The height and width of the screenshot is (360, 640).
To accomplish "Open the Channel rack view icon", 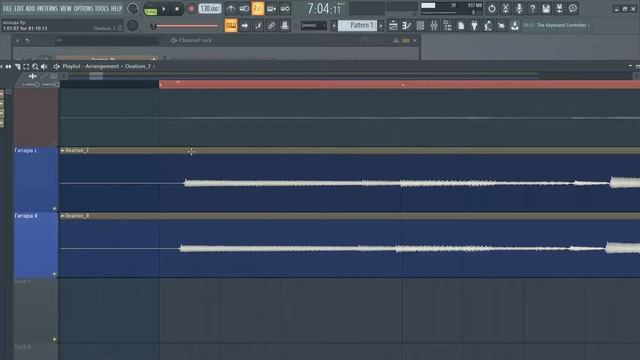I will 420,26.
